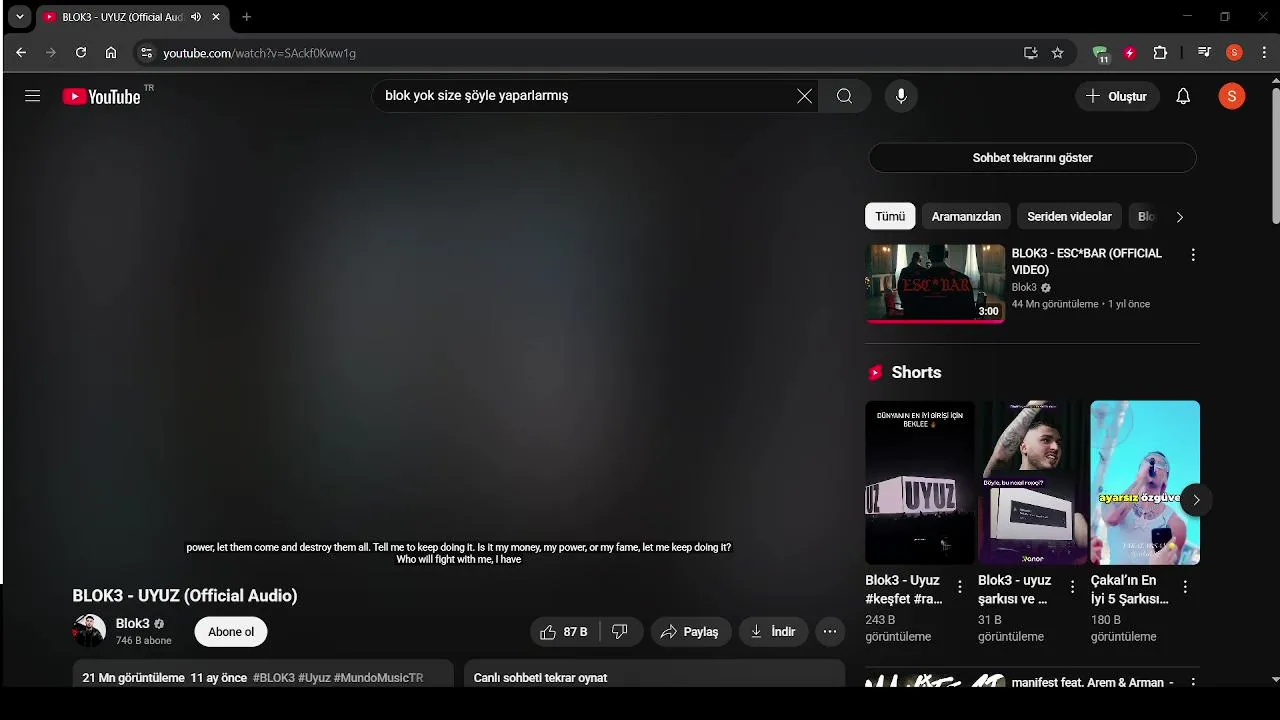Image resolution: width=1280 pixels, height=720 pixels.
Task: Start voice search with microphone
Action: pyautogui.click(x=901, y=96)
